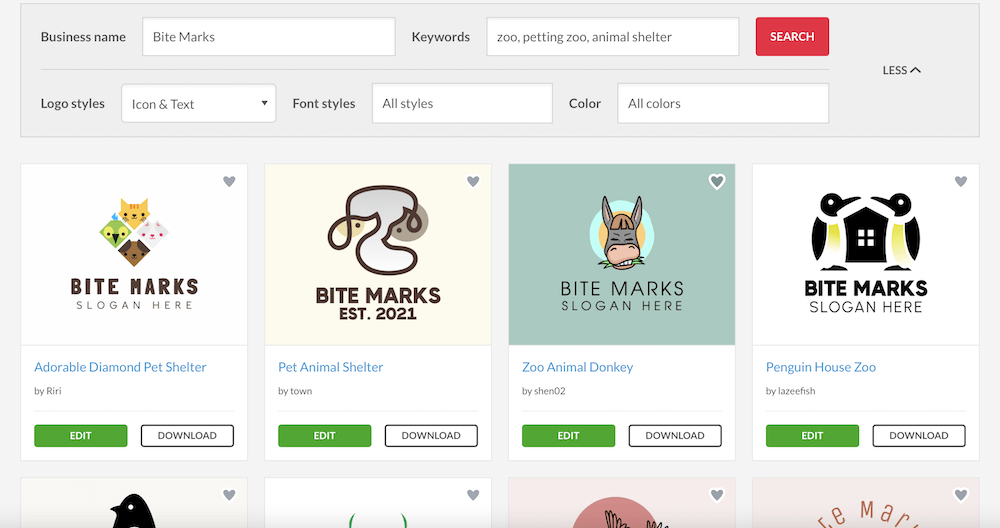Favorite the black bird logo in second row
1000x528 pixels.
[x=229, y=495]
